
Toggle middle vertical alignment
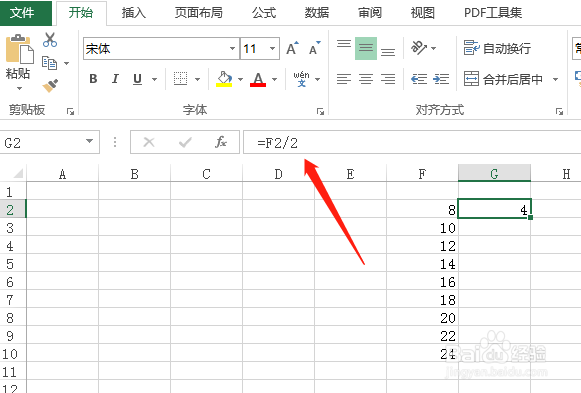click(366, 48)
